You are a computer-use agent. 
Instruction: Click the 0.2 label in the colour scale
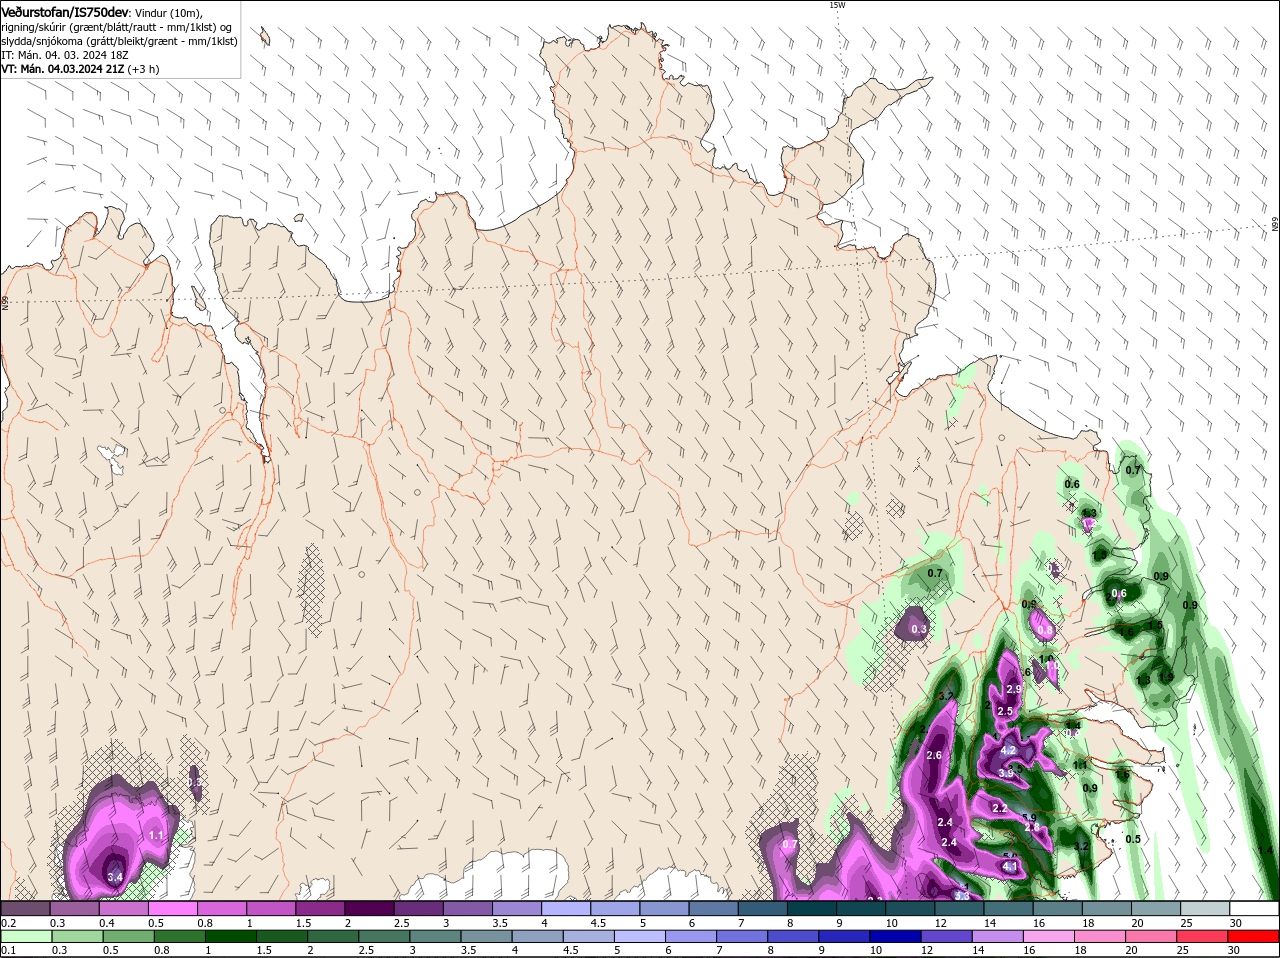tap(9, 923)
